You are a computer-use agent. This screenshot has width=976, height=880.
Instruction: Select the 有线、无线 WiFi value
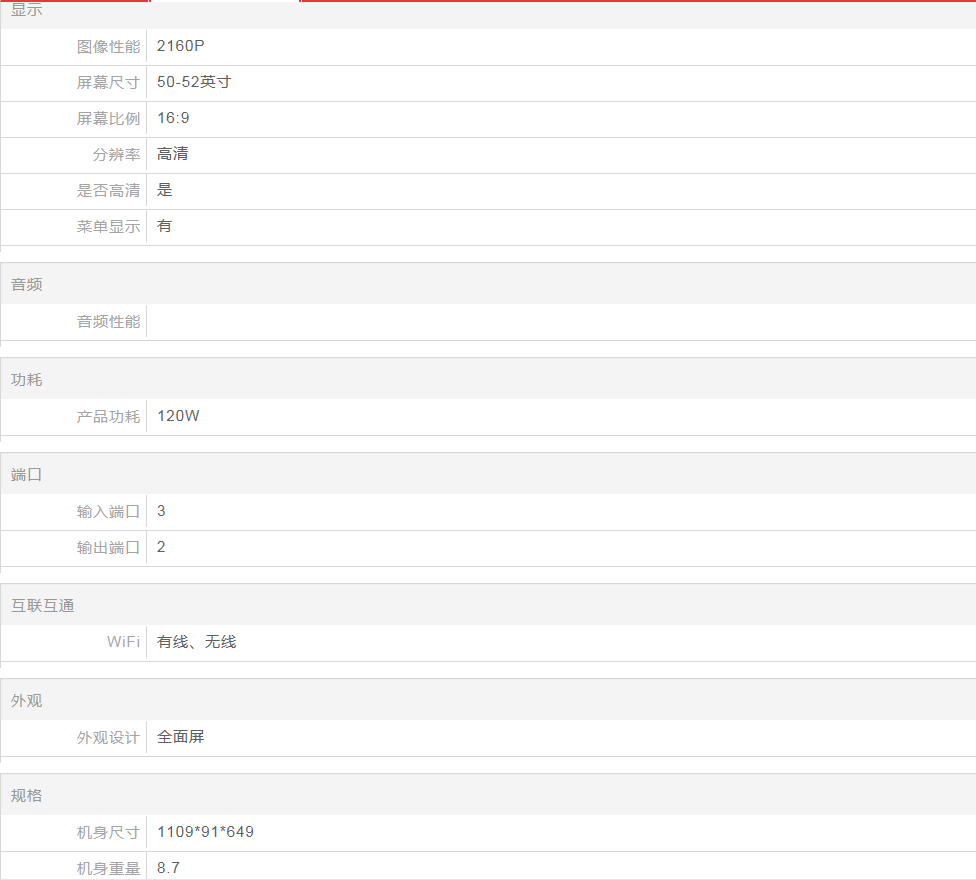click(x=197, y=642)
